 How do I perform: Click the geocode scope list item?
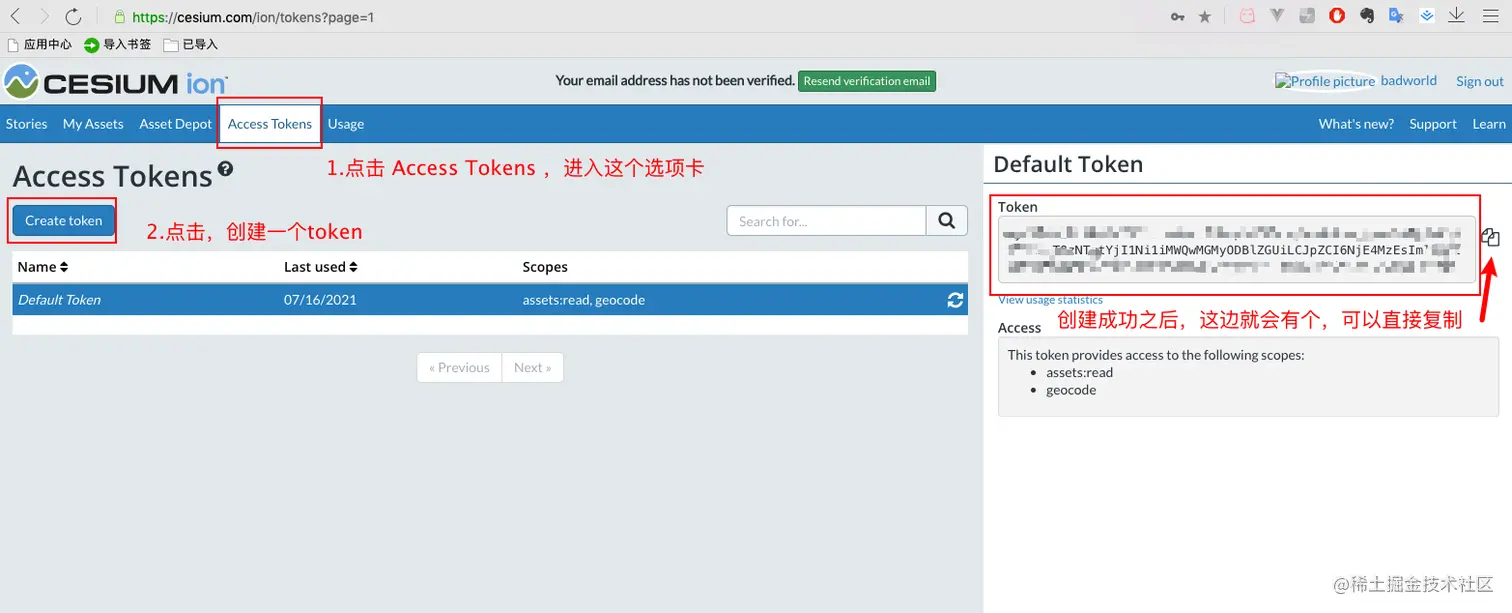point(1071,390)
